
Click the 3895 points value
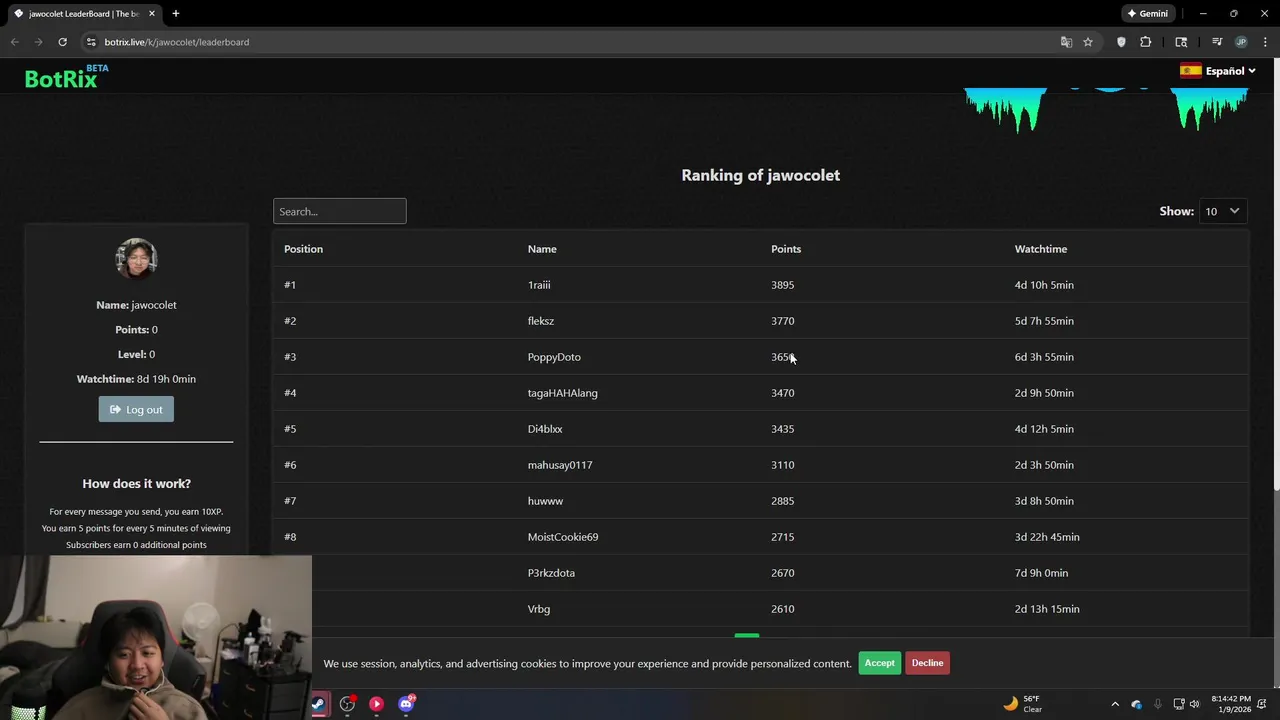click(782, 285)
